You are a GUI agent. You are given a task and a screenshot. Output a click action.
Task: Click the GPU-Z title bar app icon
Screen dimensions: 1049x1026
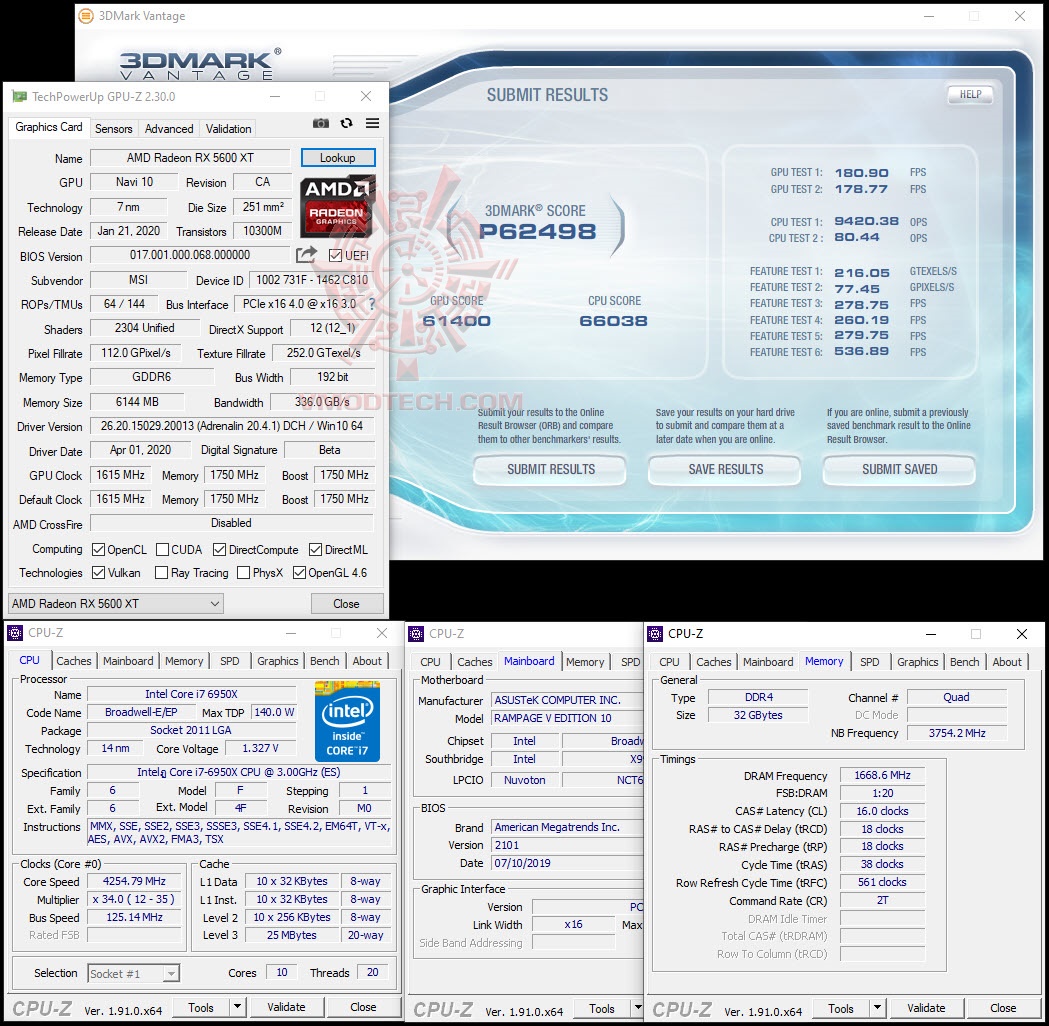[20, 96]
